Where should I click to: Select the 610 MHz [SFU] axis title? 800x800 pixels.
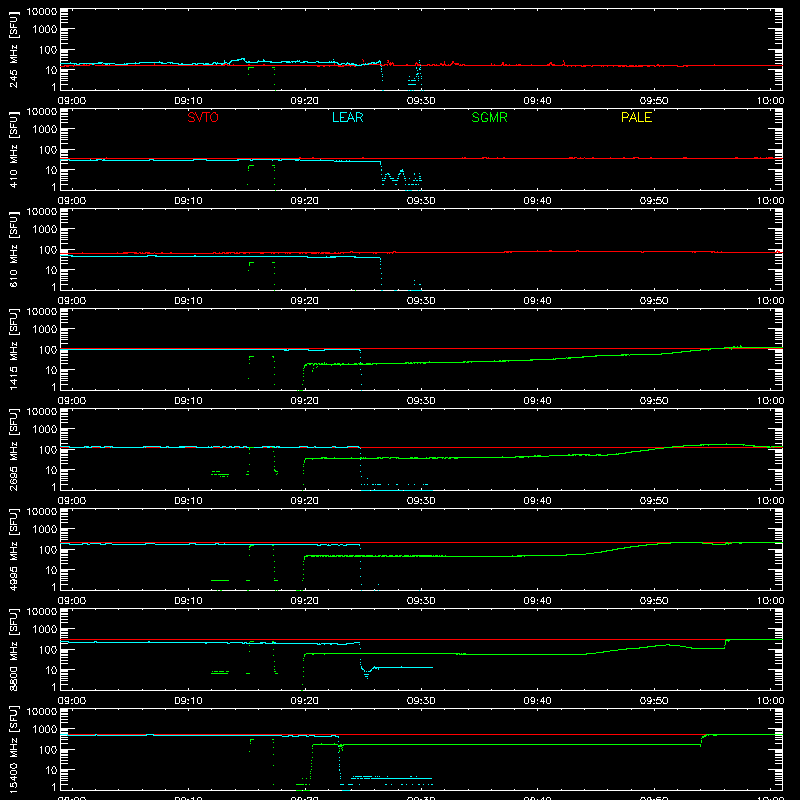point(13,249)
